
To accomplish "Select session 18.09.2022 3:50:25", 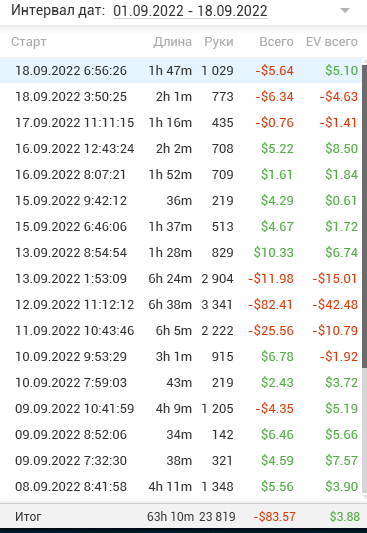I will pyautogui.click(x=181, y=97).
